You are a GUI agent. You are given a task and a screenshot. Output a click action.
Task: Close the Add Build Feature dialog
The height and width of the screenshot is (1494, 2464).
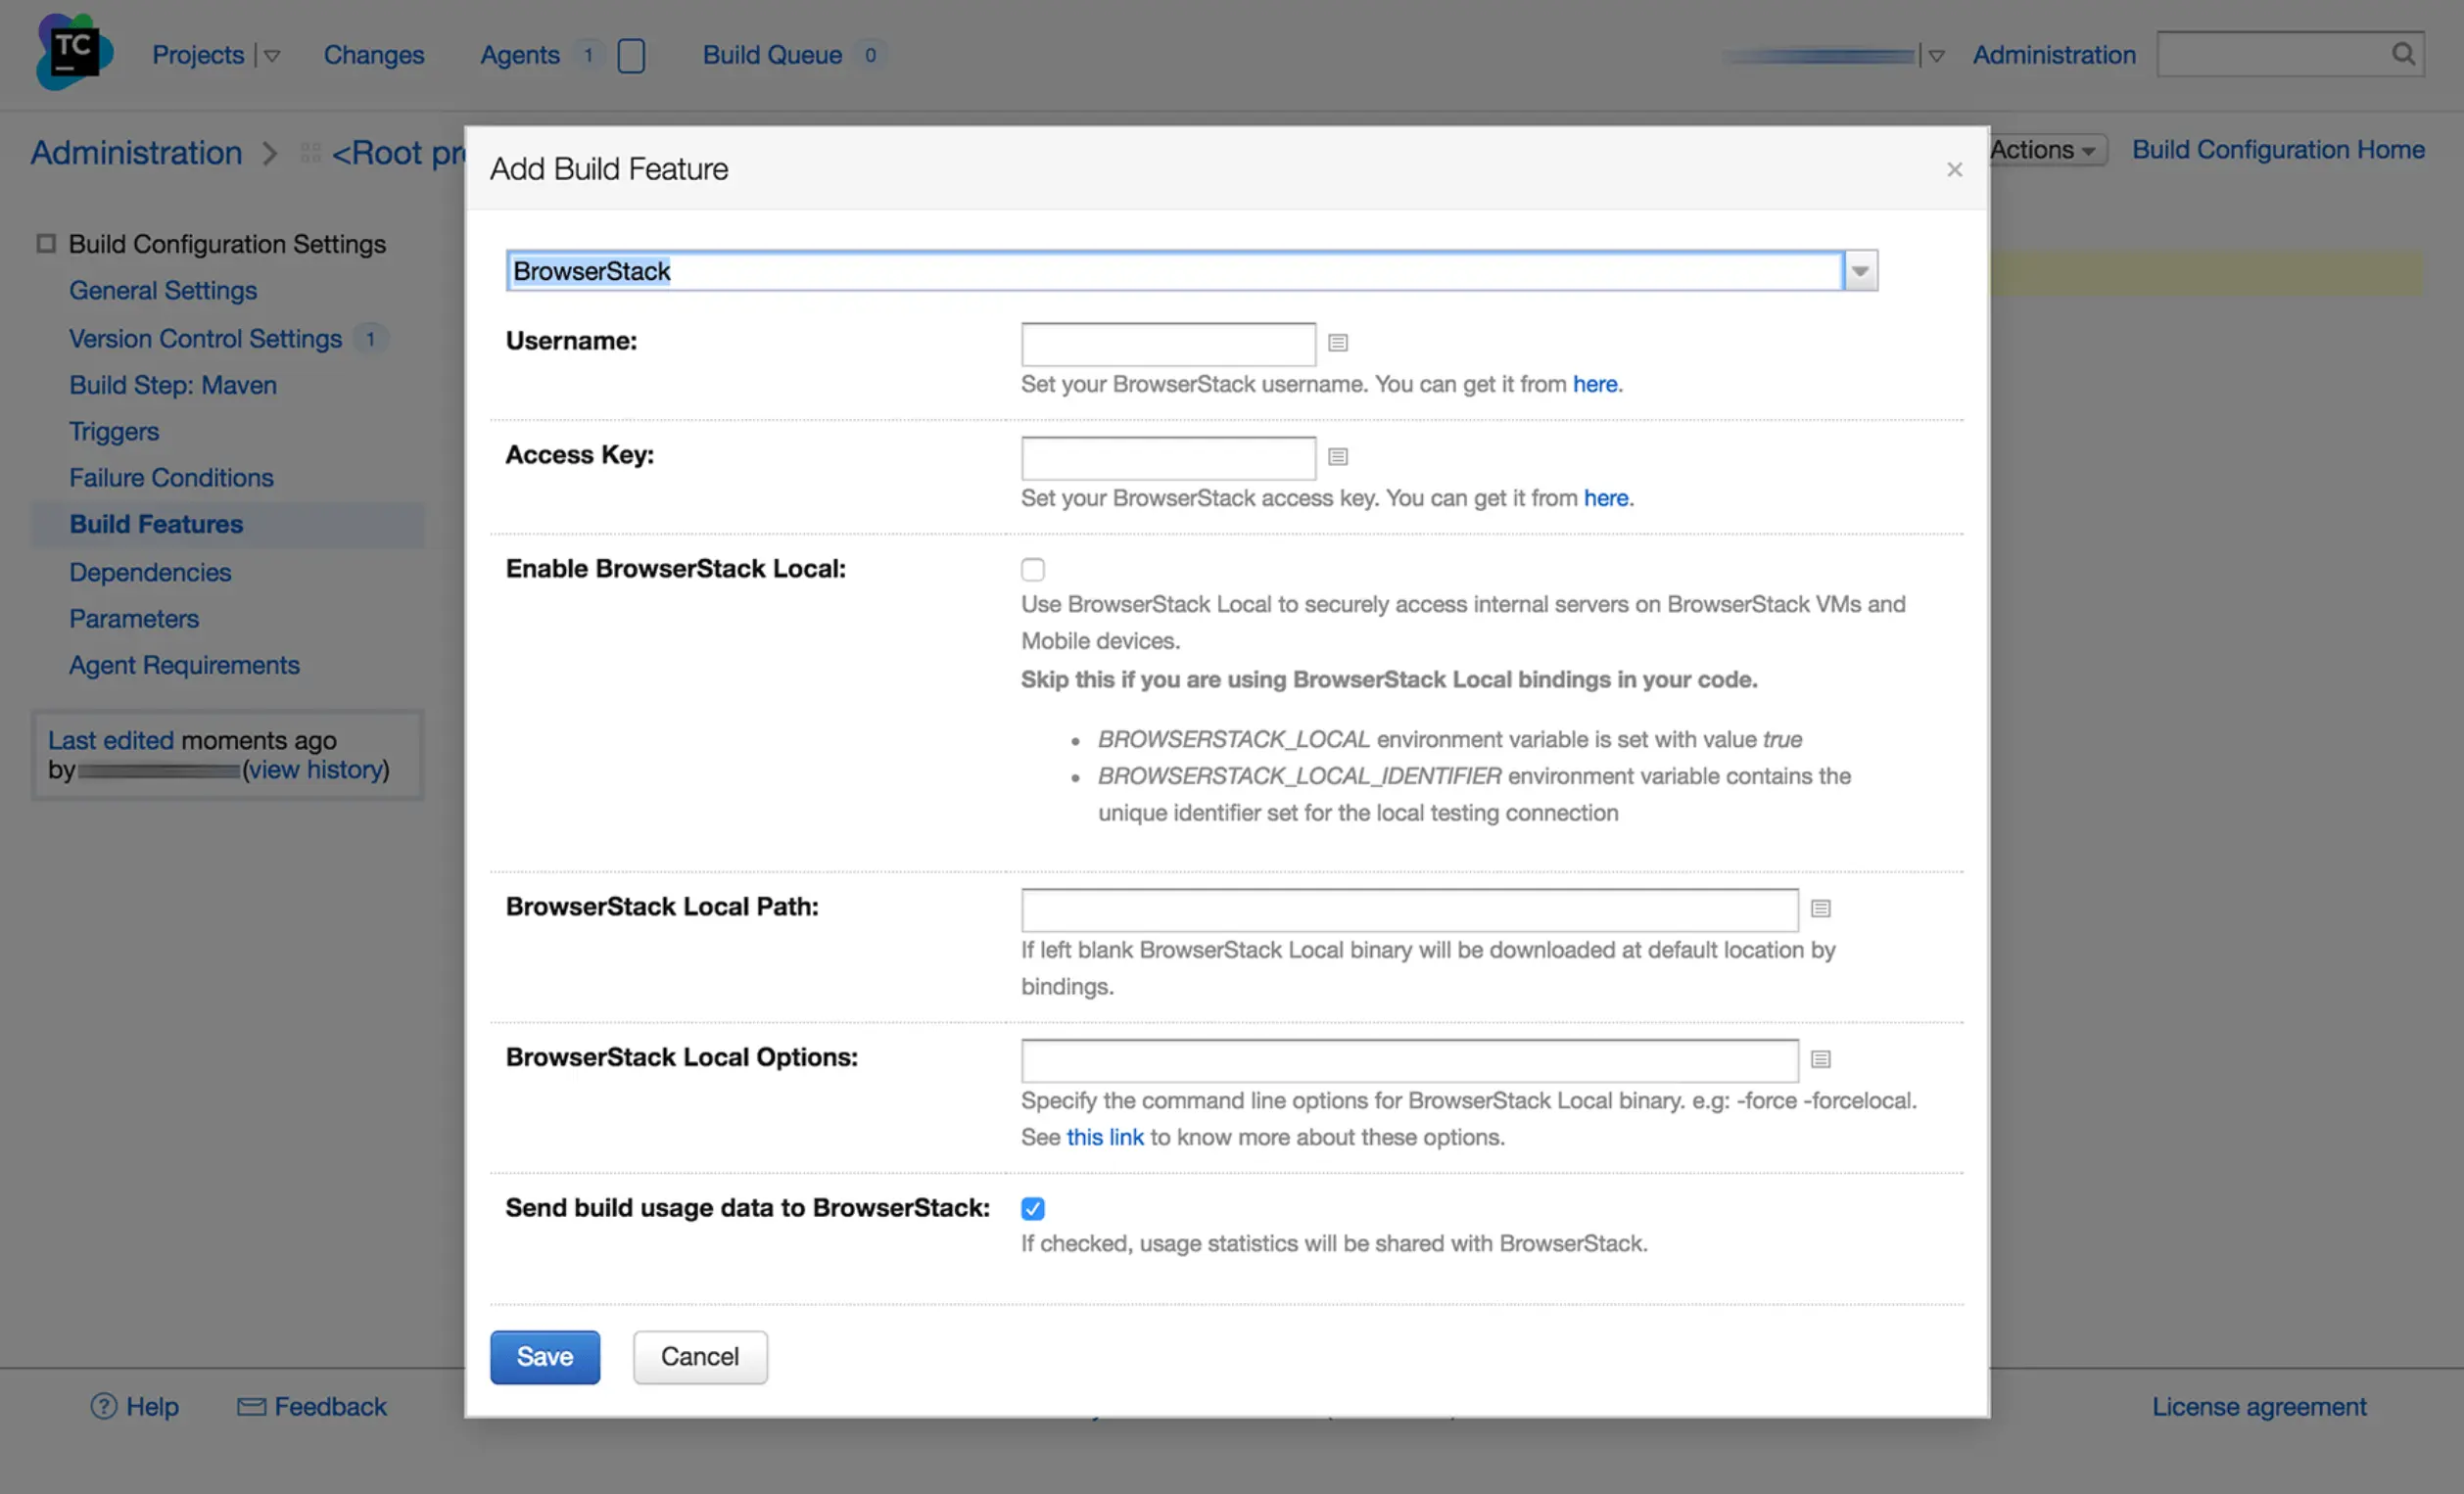click(x=1954, y=170)
